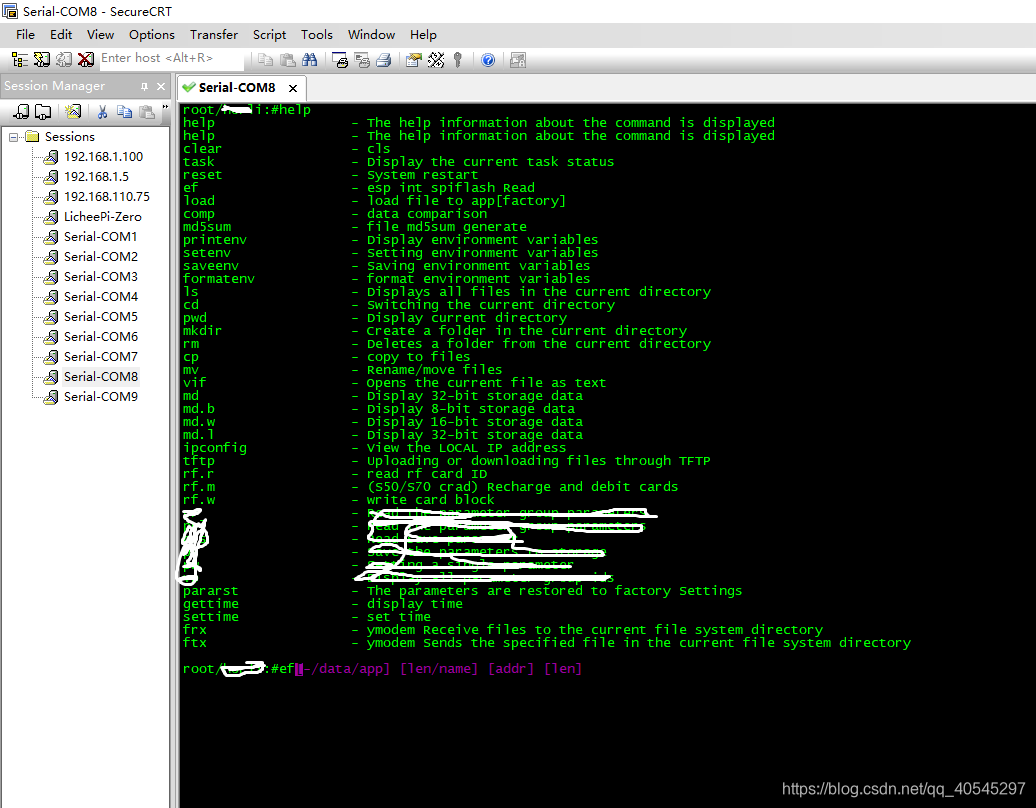This screenshot has width=1036, height=808.
Task: Click the main toolbar Paste icon
Action: tap(287, 60)
